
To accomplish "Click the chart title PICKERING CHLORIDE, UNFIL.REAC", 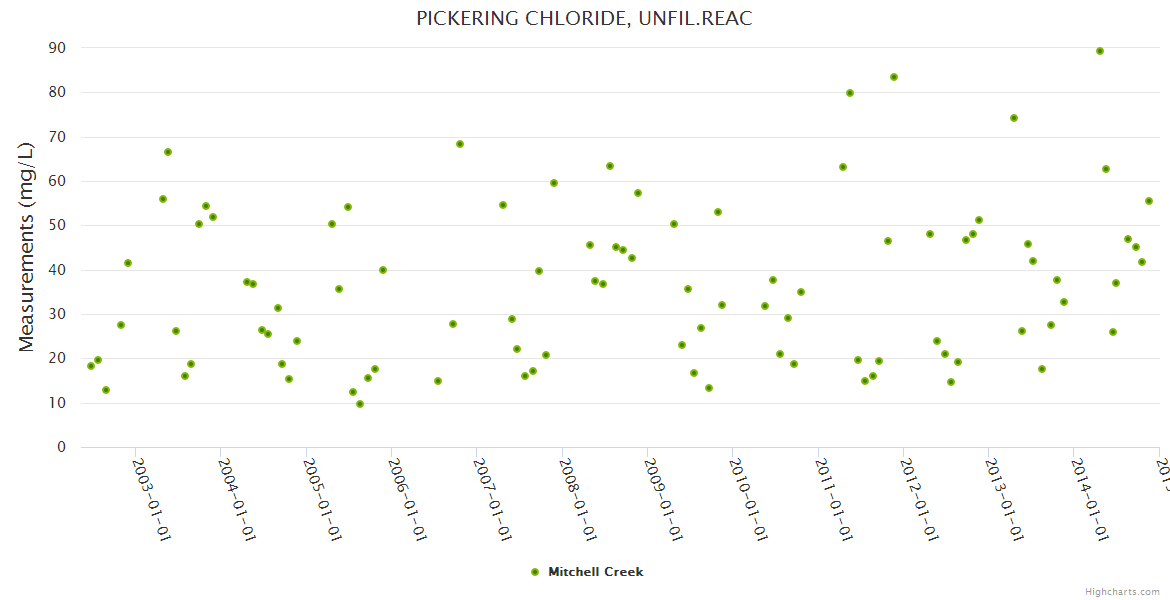I will pyautogui.click(x=584, y=19).
